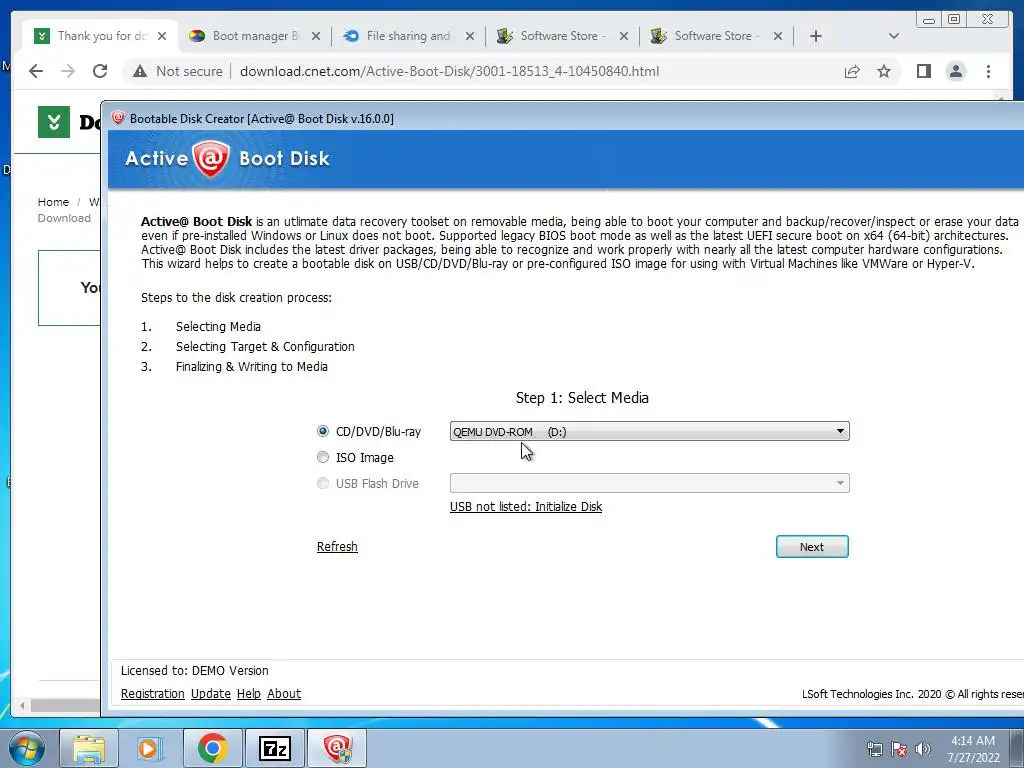The image size is (1024, 768).
Task: Close the second Software Store tab
Action: tap(778, 36)
